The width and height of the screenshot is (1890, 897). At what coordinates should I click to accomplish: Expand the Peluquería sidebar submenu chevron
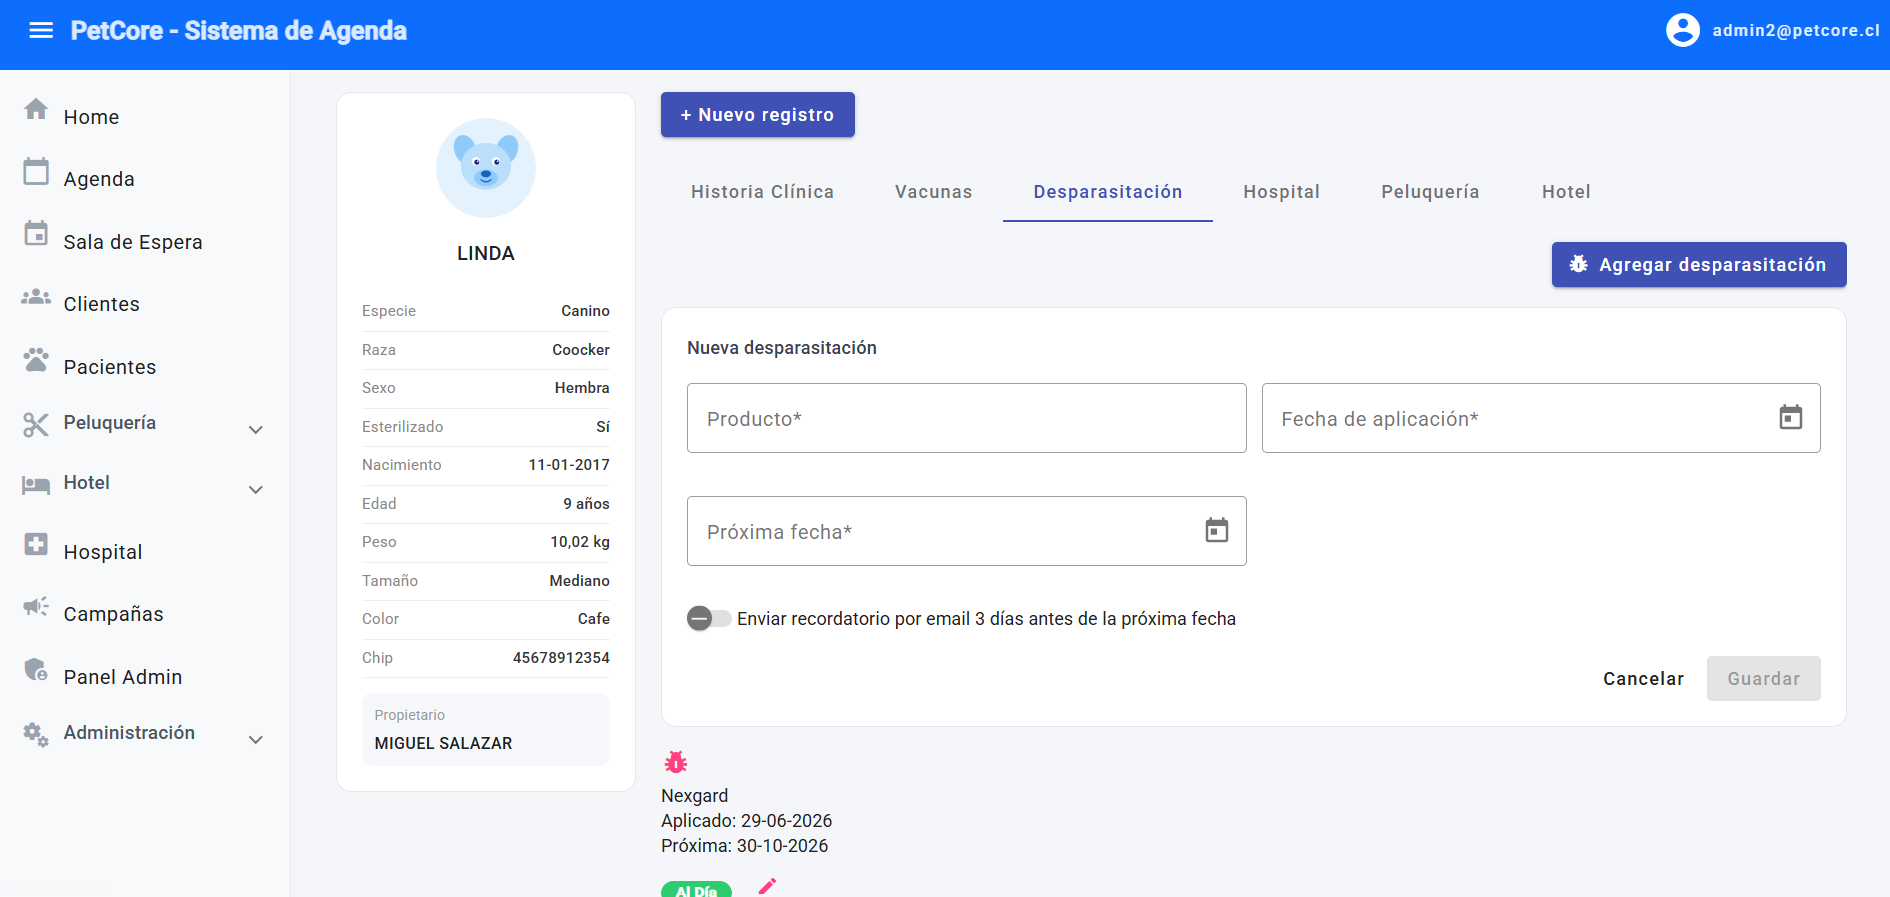tap(256, 430)
